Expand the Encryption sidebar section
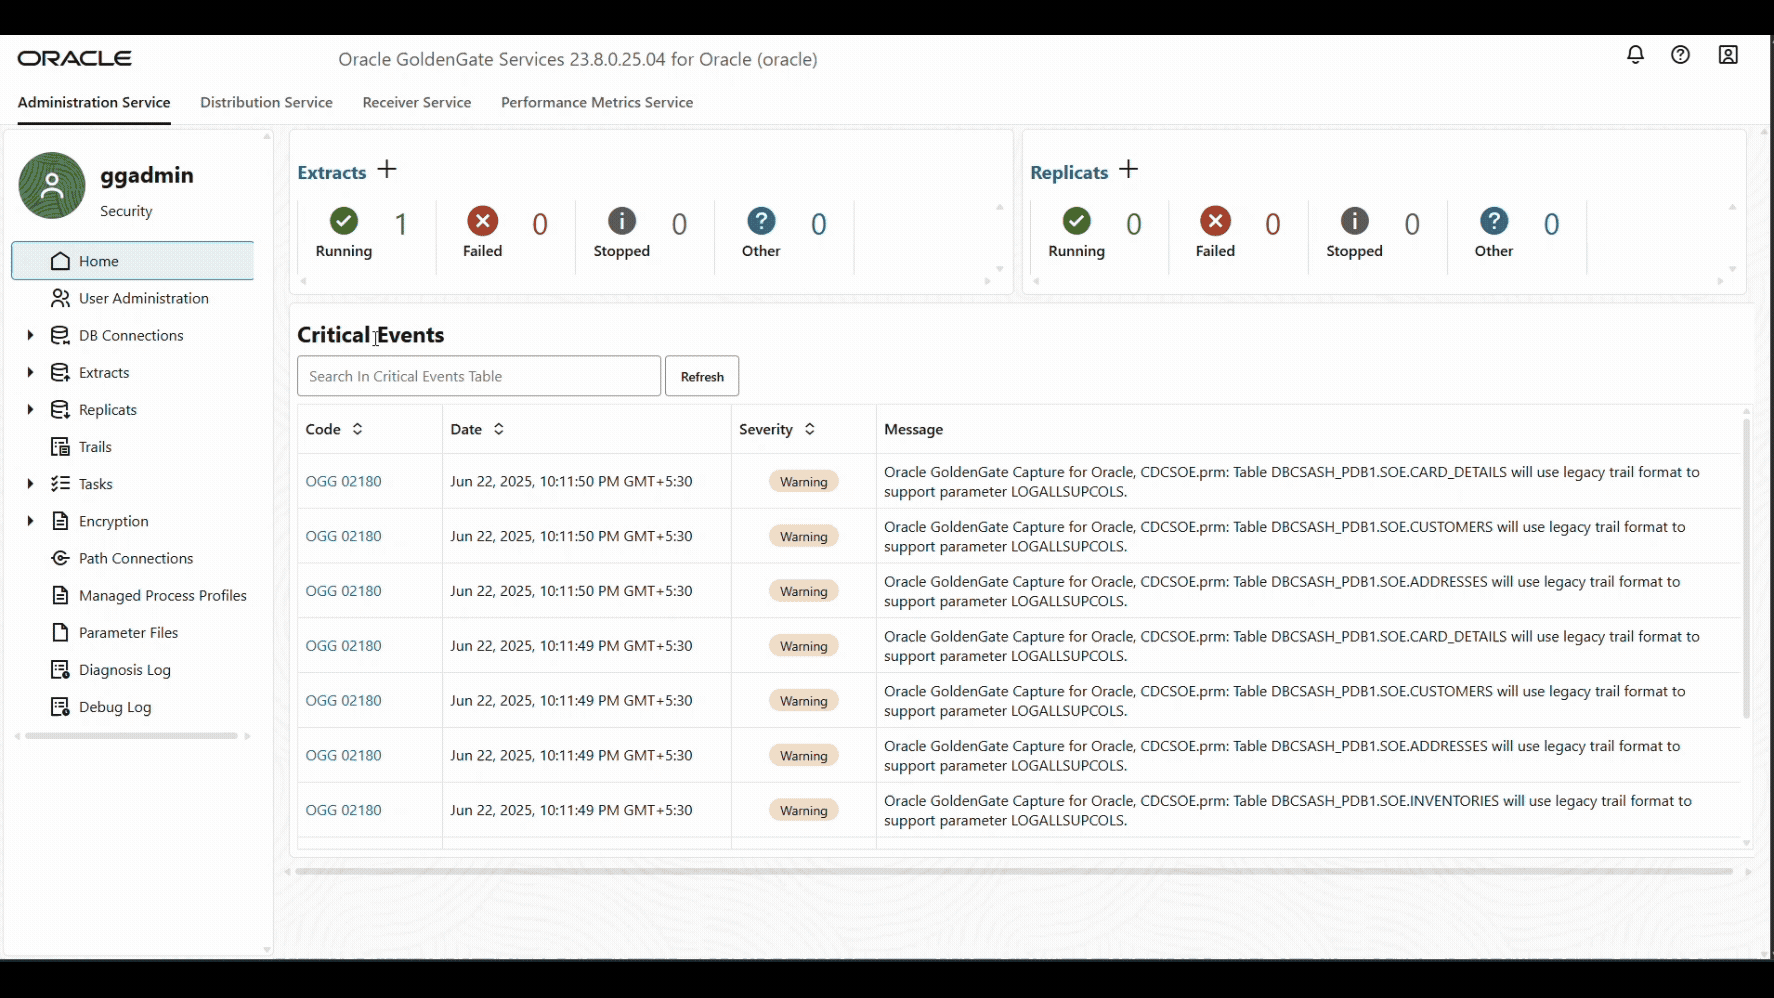1774x998 pixels. [x=29, y=520]
